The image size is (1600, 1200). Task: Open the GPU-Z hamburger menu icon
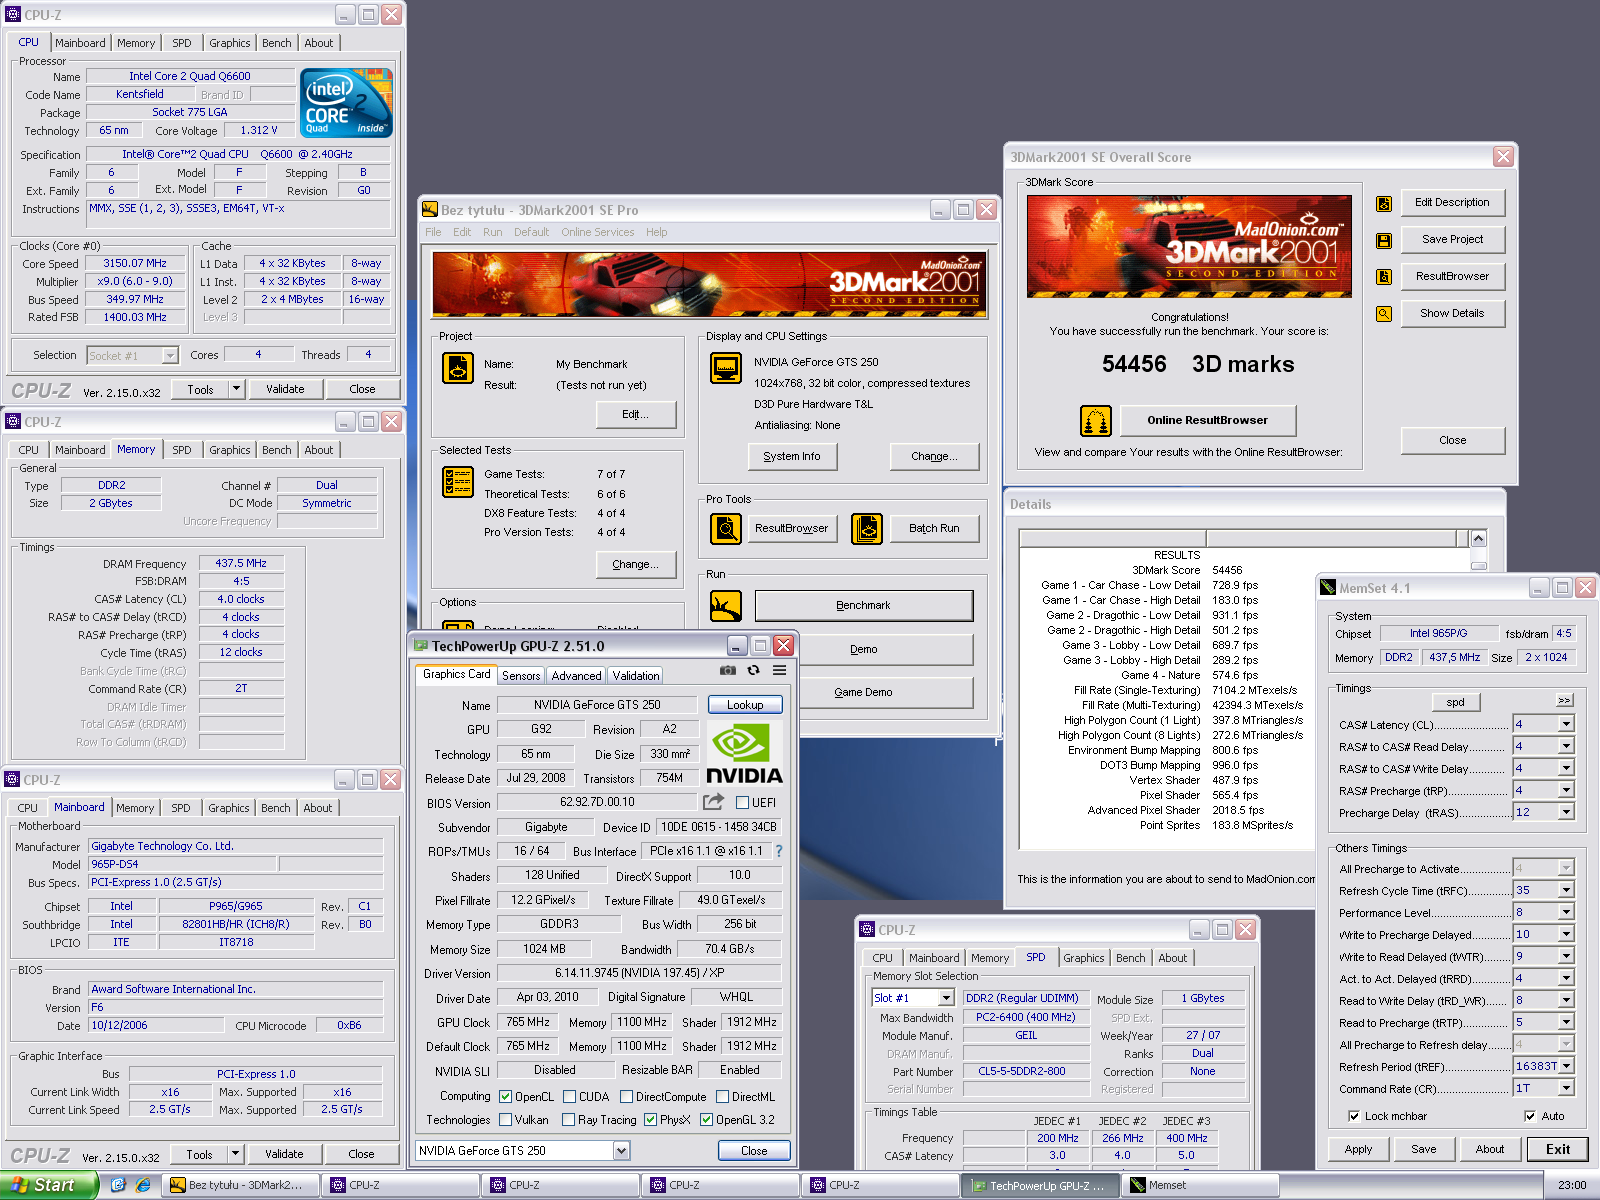click(x=779, y=670)
